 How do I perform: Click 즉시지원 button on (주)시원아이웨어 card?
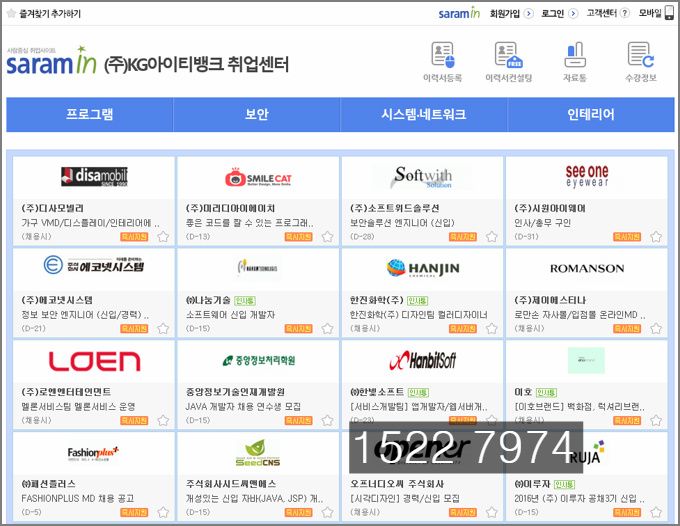click(627, 237)
